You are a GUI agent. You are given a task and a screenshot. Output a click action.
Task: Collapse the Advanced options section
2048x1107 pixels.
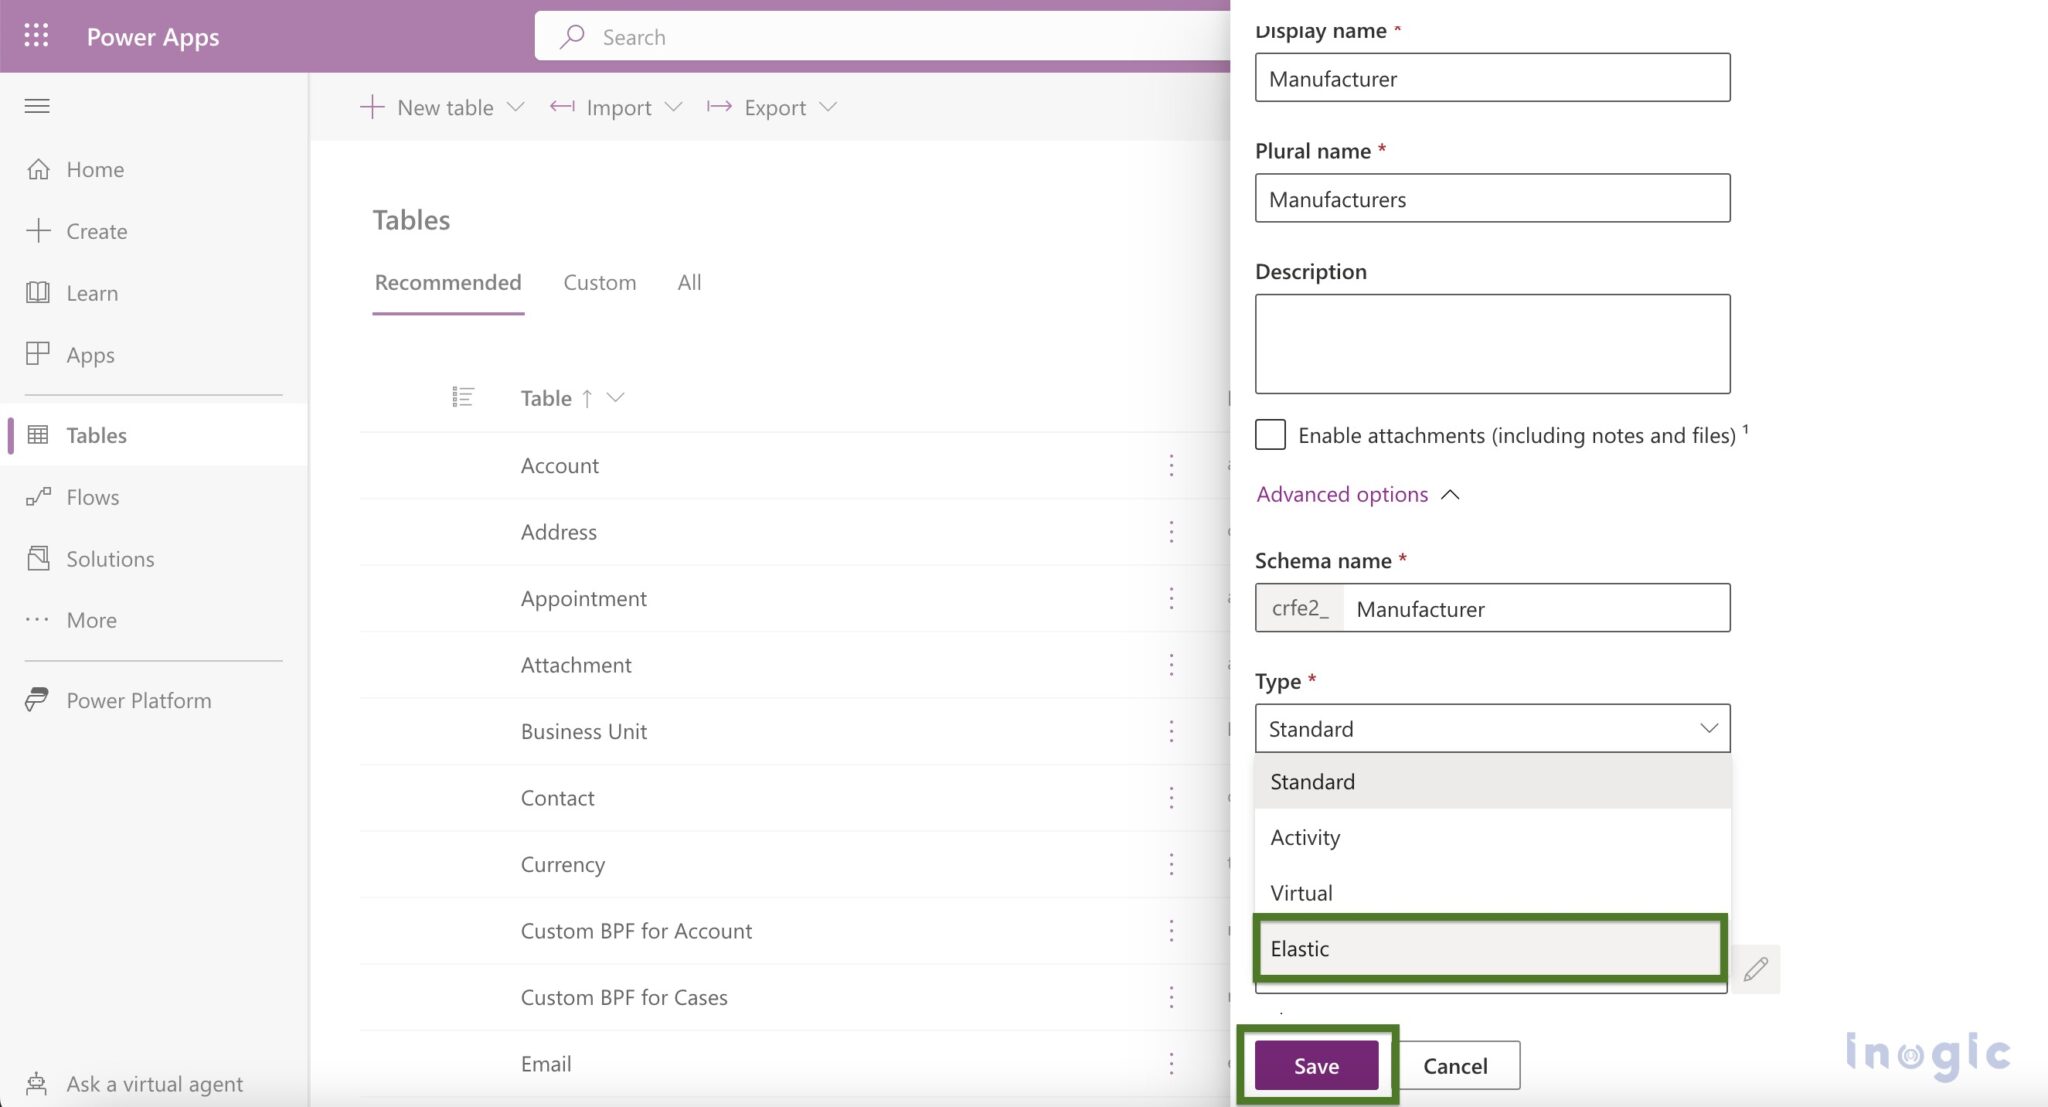coord(1357,494)
